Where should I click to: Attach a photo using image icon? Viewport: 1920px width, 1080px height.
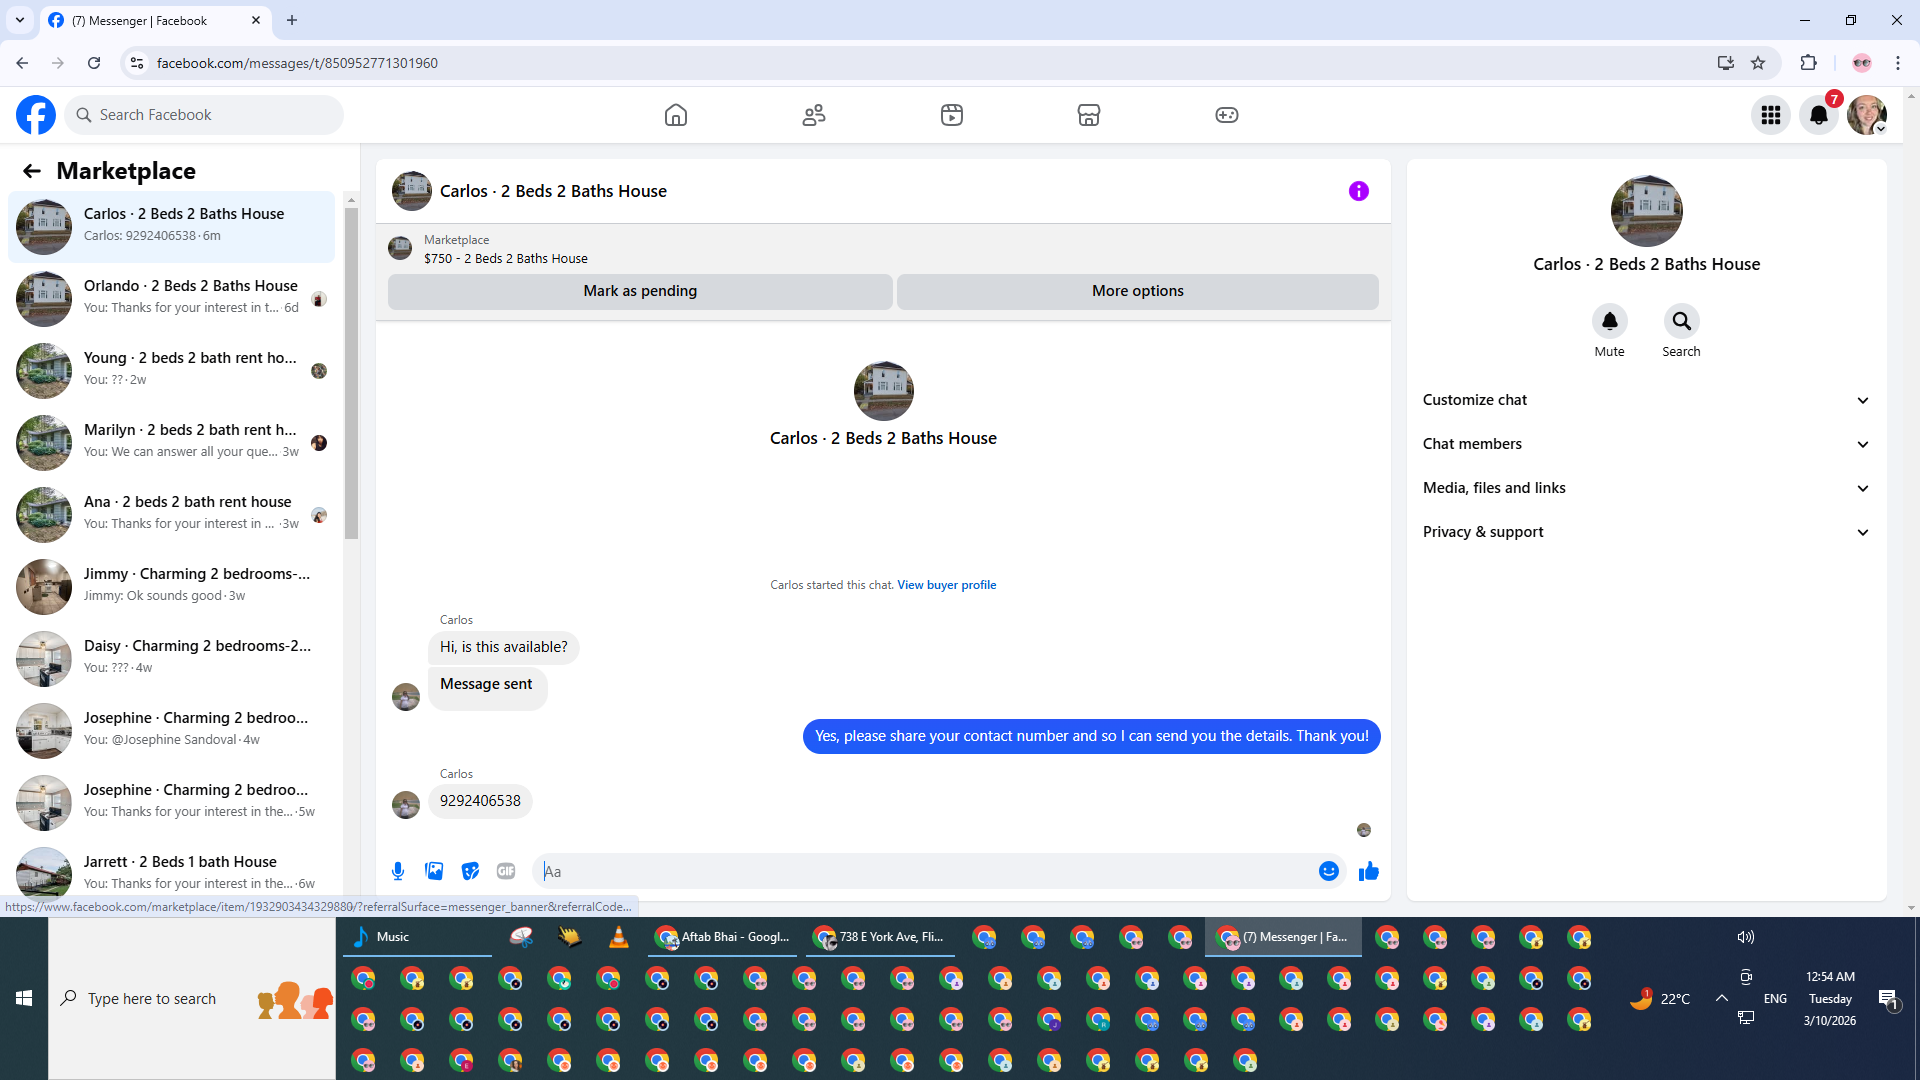pos(434,871)
